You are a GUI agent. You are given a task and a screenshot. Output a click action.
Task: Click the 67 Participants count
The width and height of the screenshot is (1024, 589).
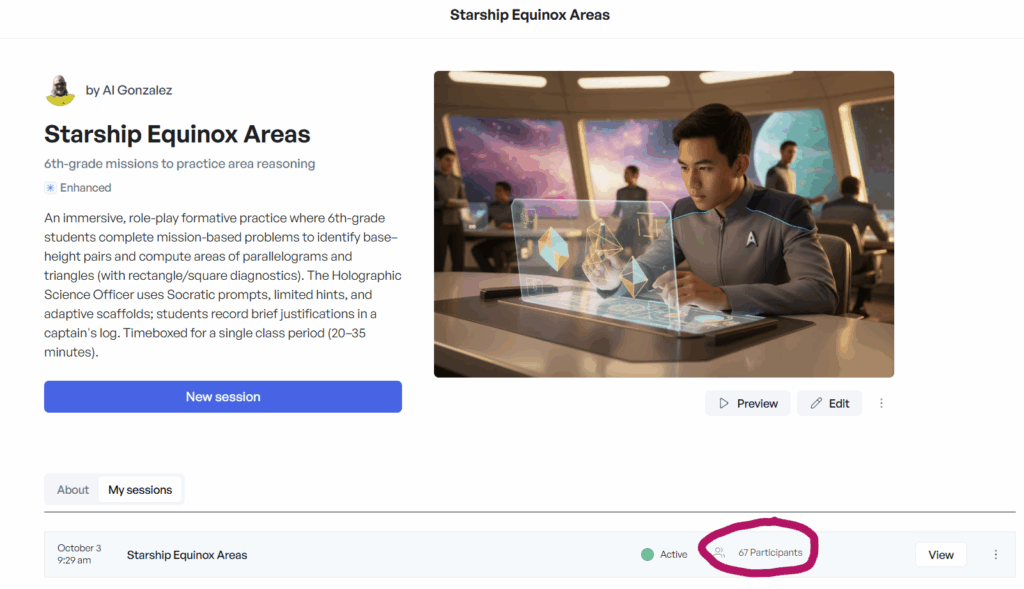coord(770,553)
